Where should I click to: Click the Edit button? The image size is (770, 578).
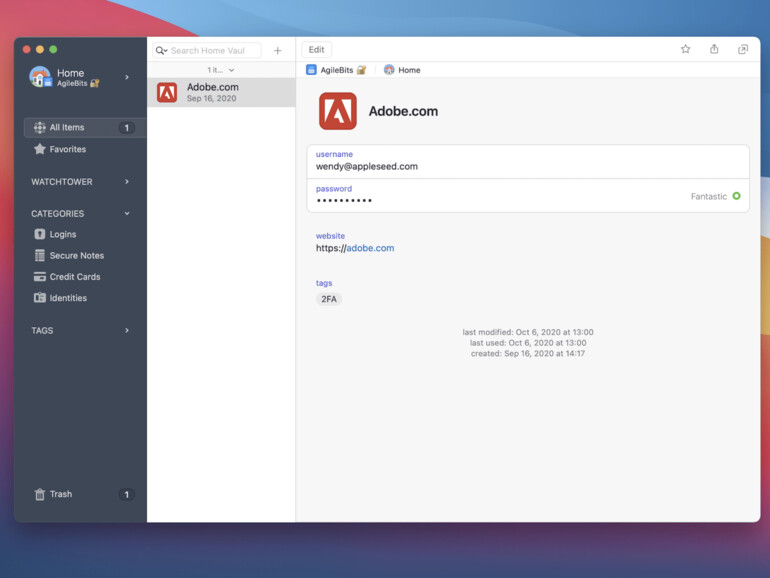(316, 50)
